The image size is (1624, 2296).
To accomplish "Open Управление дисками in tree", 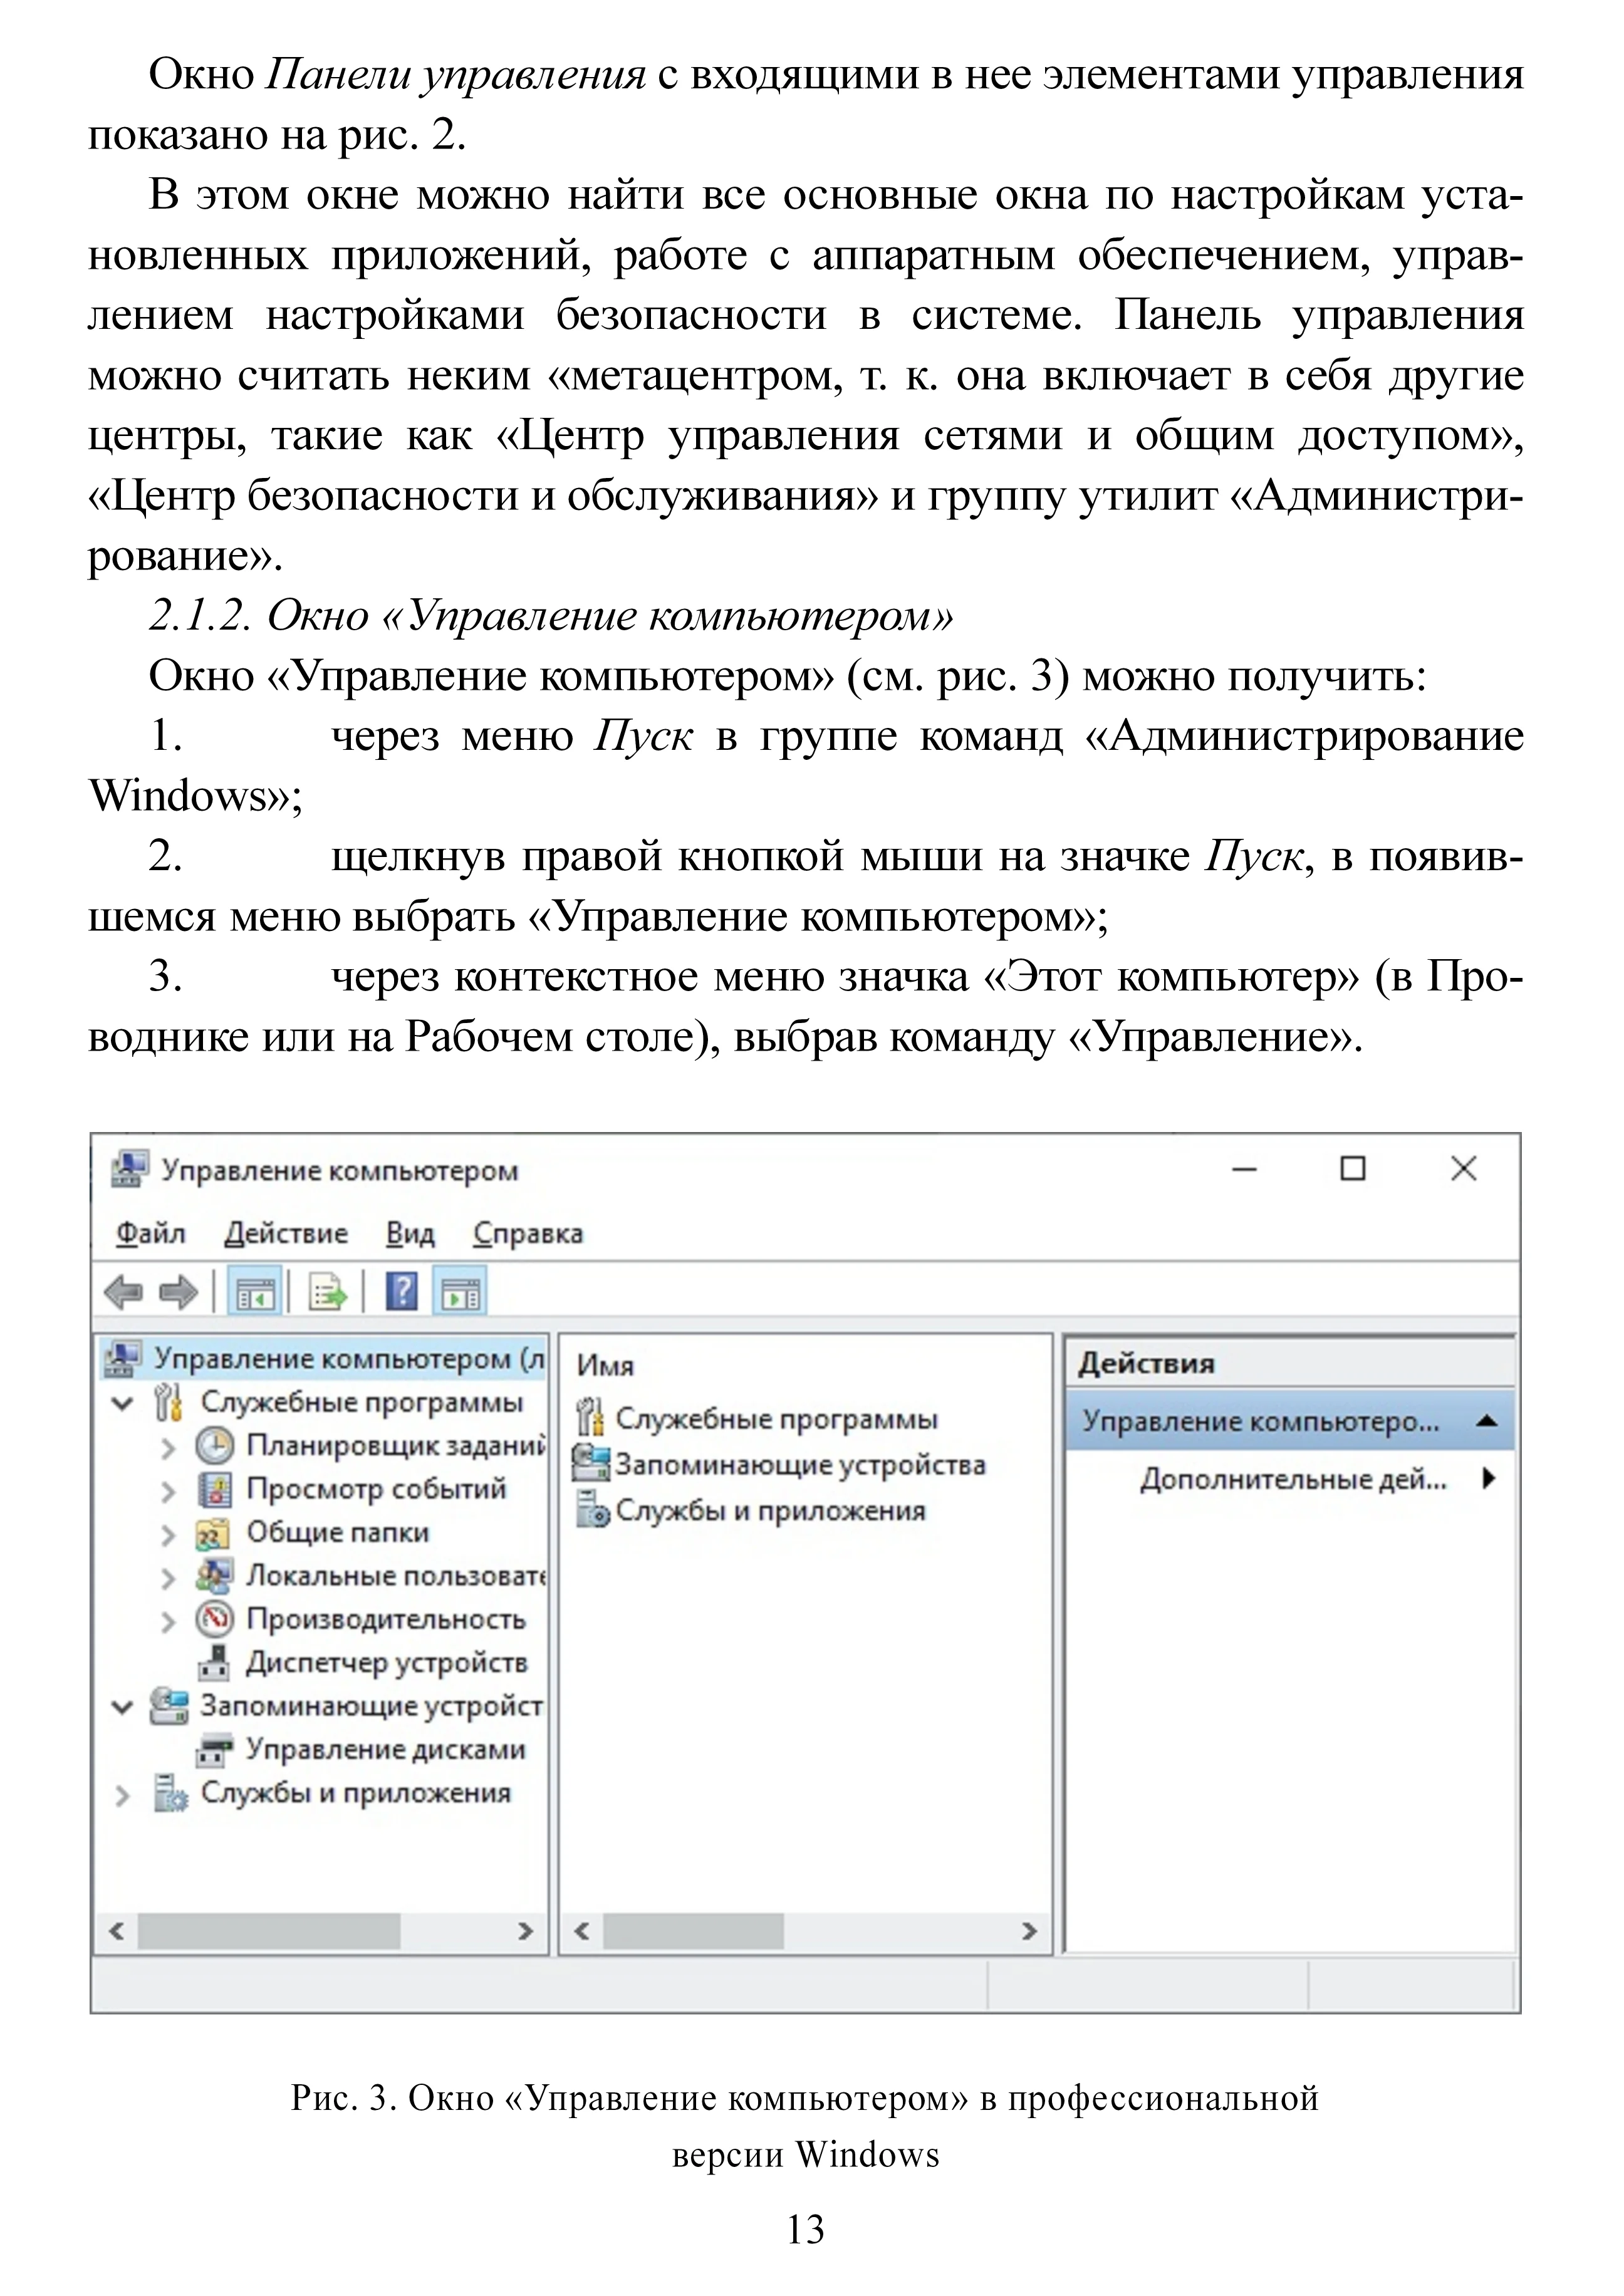I will point(385,1750).
